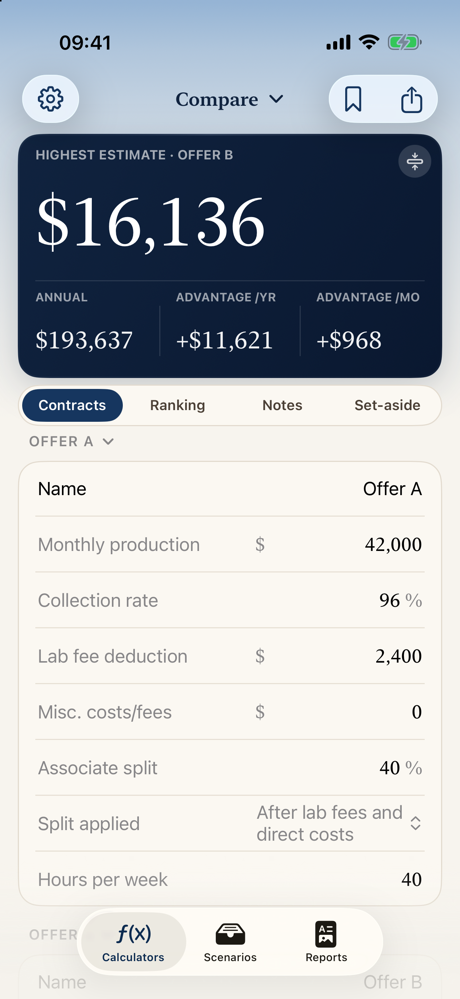Tap the Collection rate label
Viewport: 460px width, 999px height.
[x=97, y=600]
